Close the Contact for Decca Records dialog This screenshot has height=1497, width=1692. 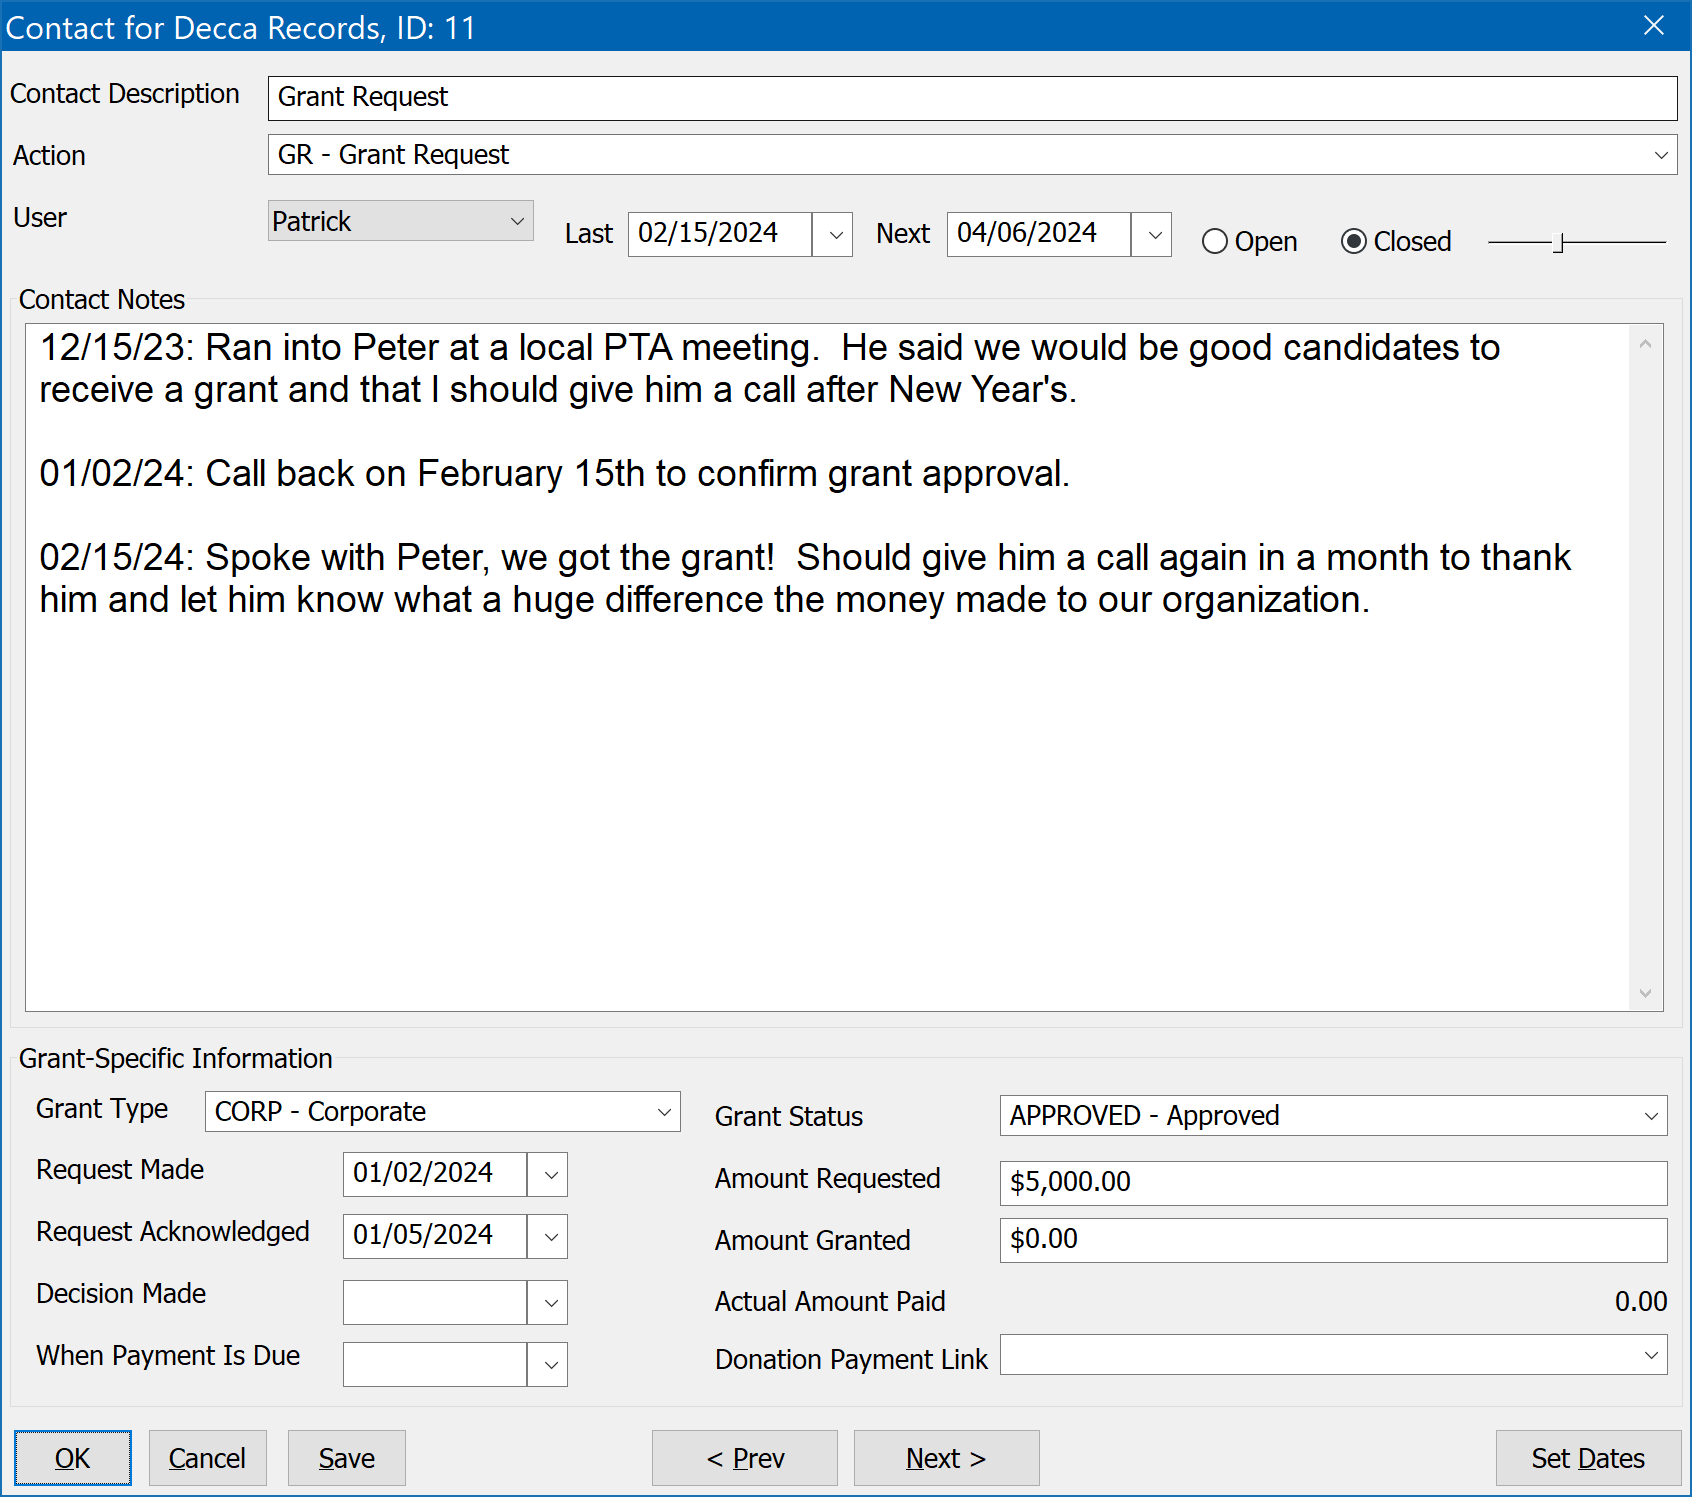(1654, 26)
